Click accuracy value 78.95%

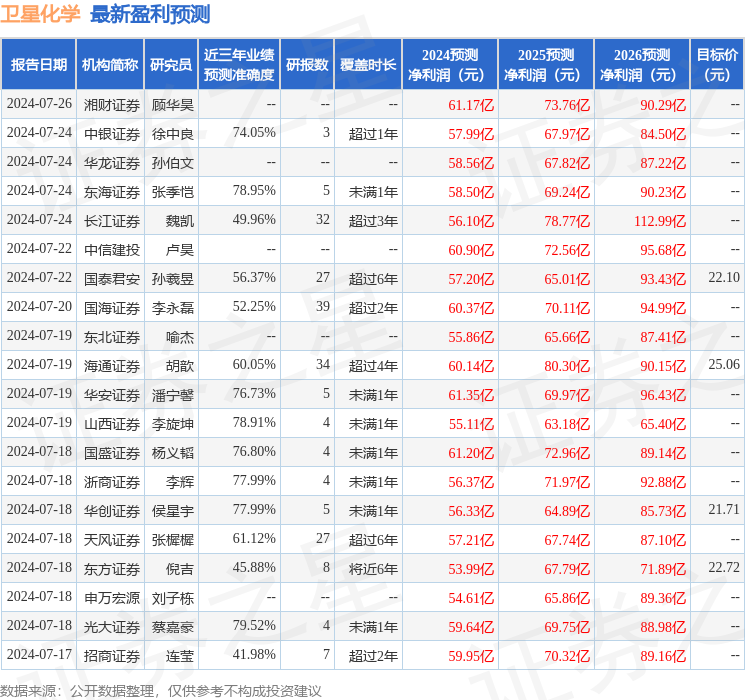coord(254,191)
